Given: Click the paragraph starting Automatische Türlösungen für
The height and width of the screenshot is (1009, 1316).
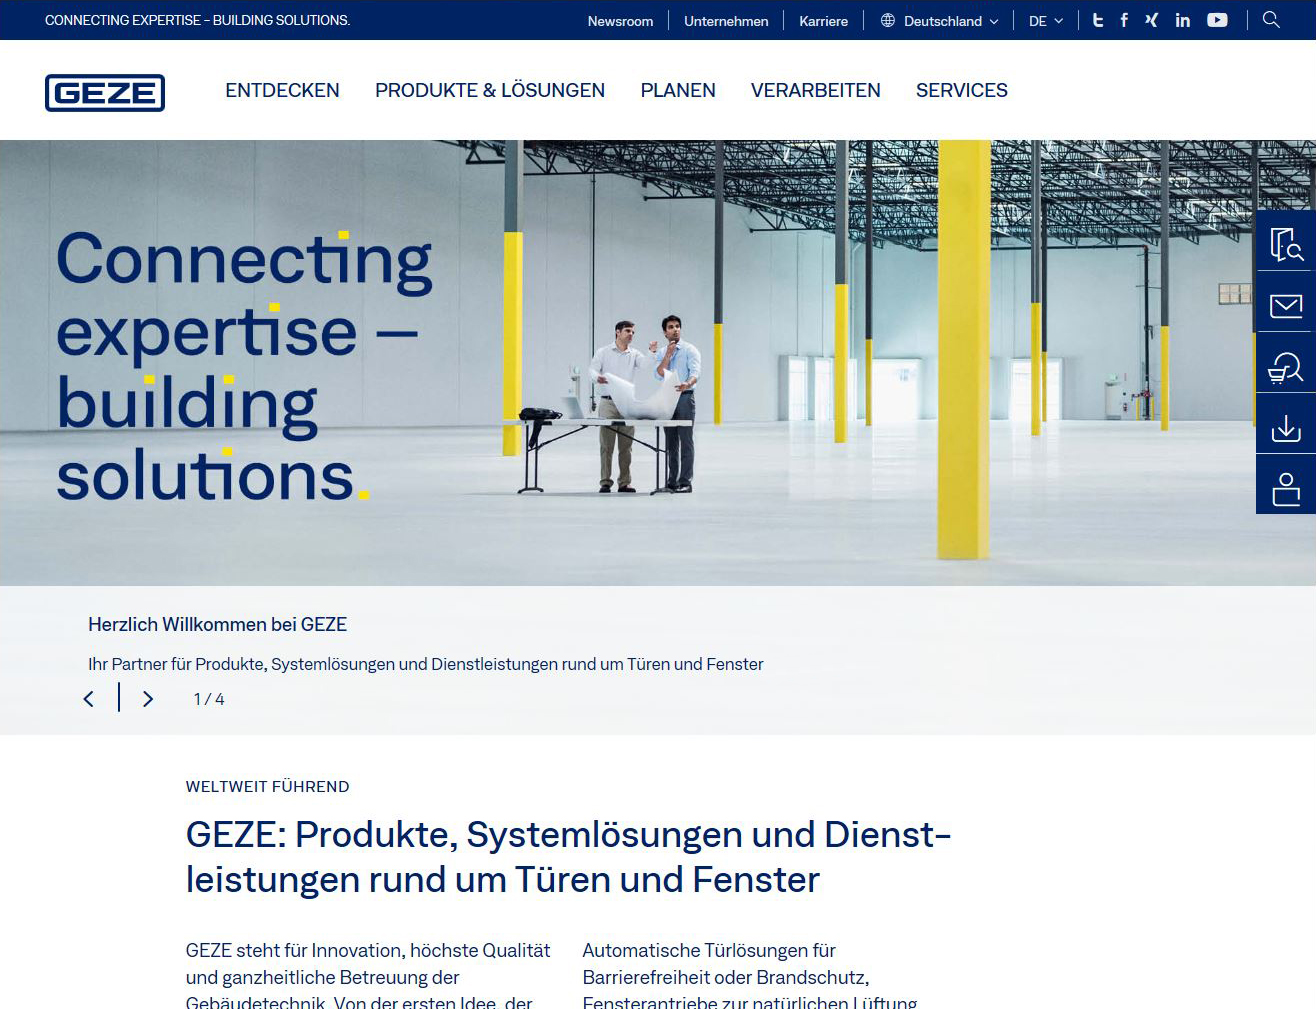Looking at the screenshot, I should 750,976.
